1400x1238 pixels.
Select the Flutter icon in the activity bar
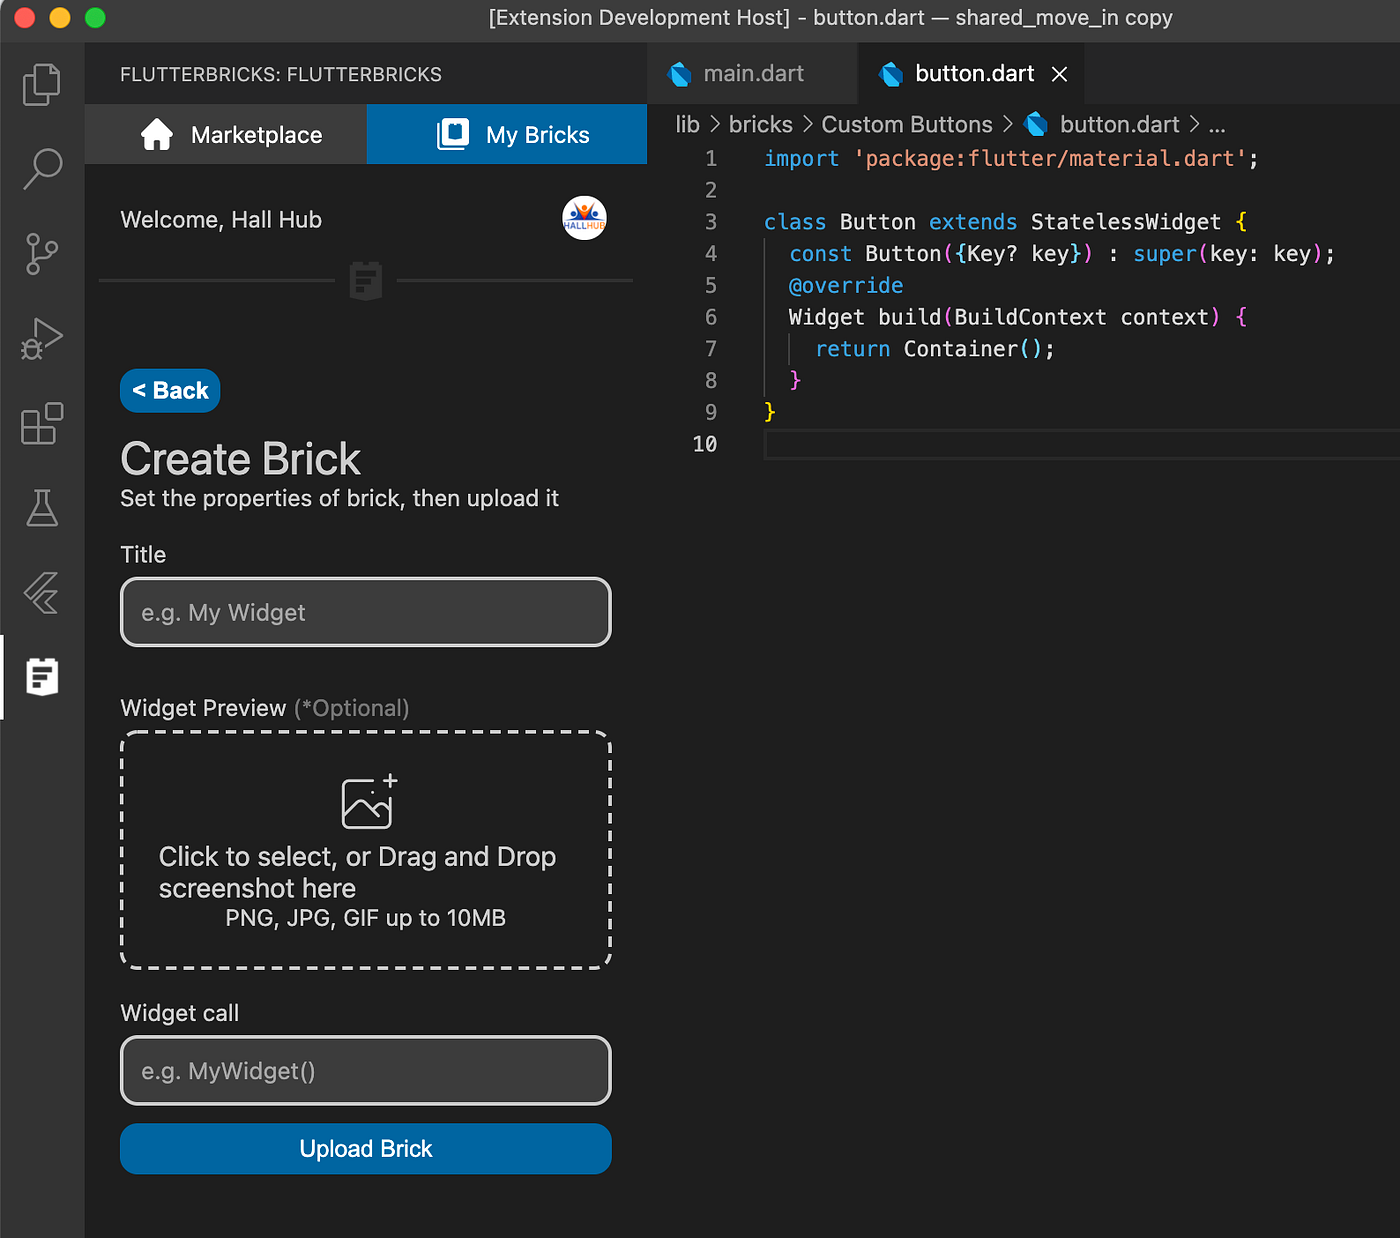(41, 594)
